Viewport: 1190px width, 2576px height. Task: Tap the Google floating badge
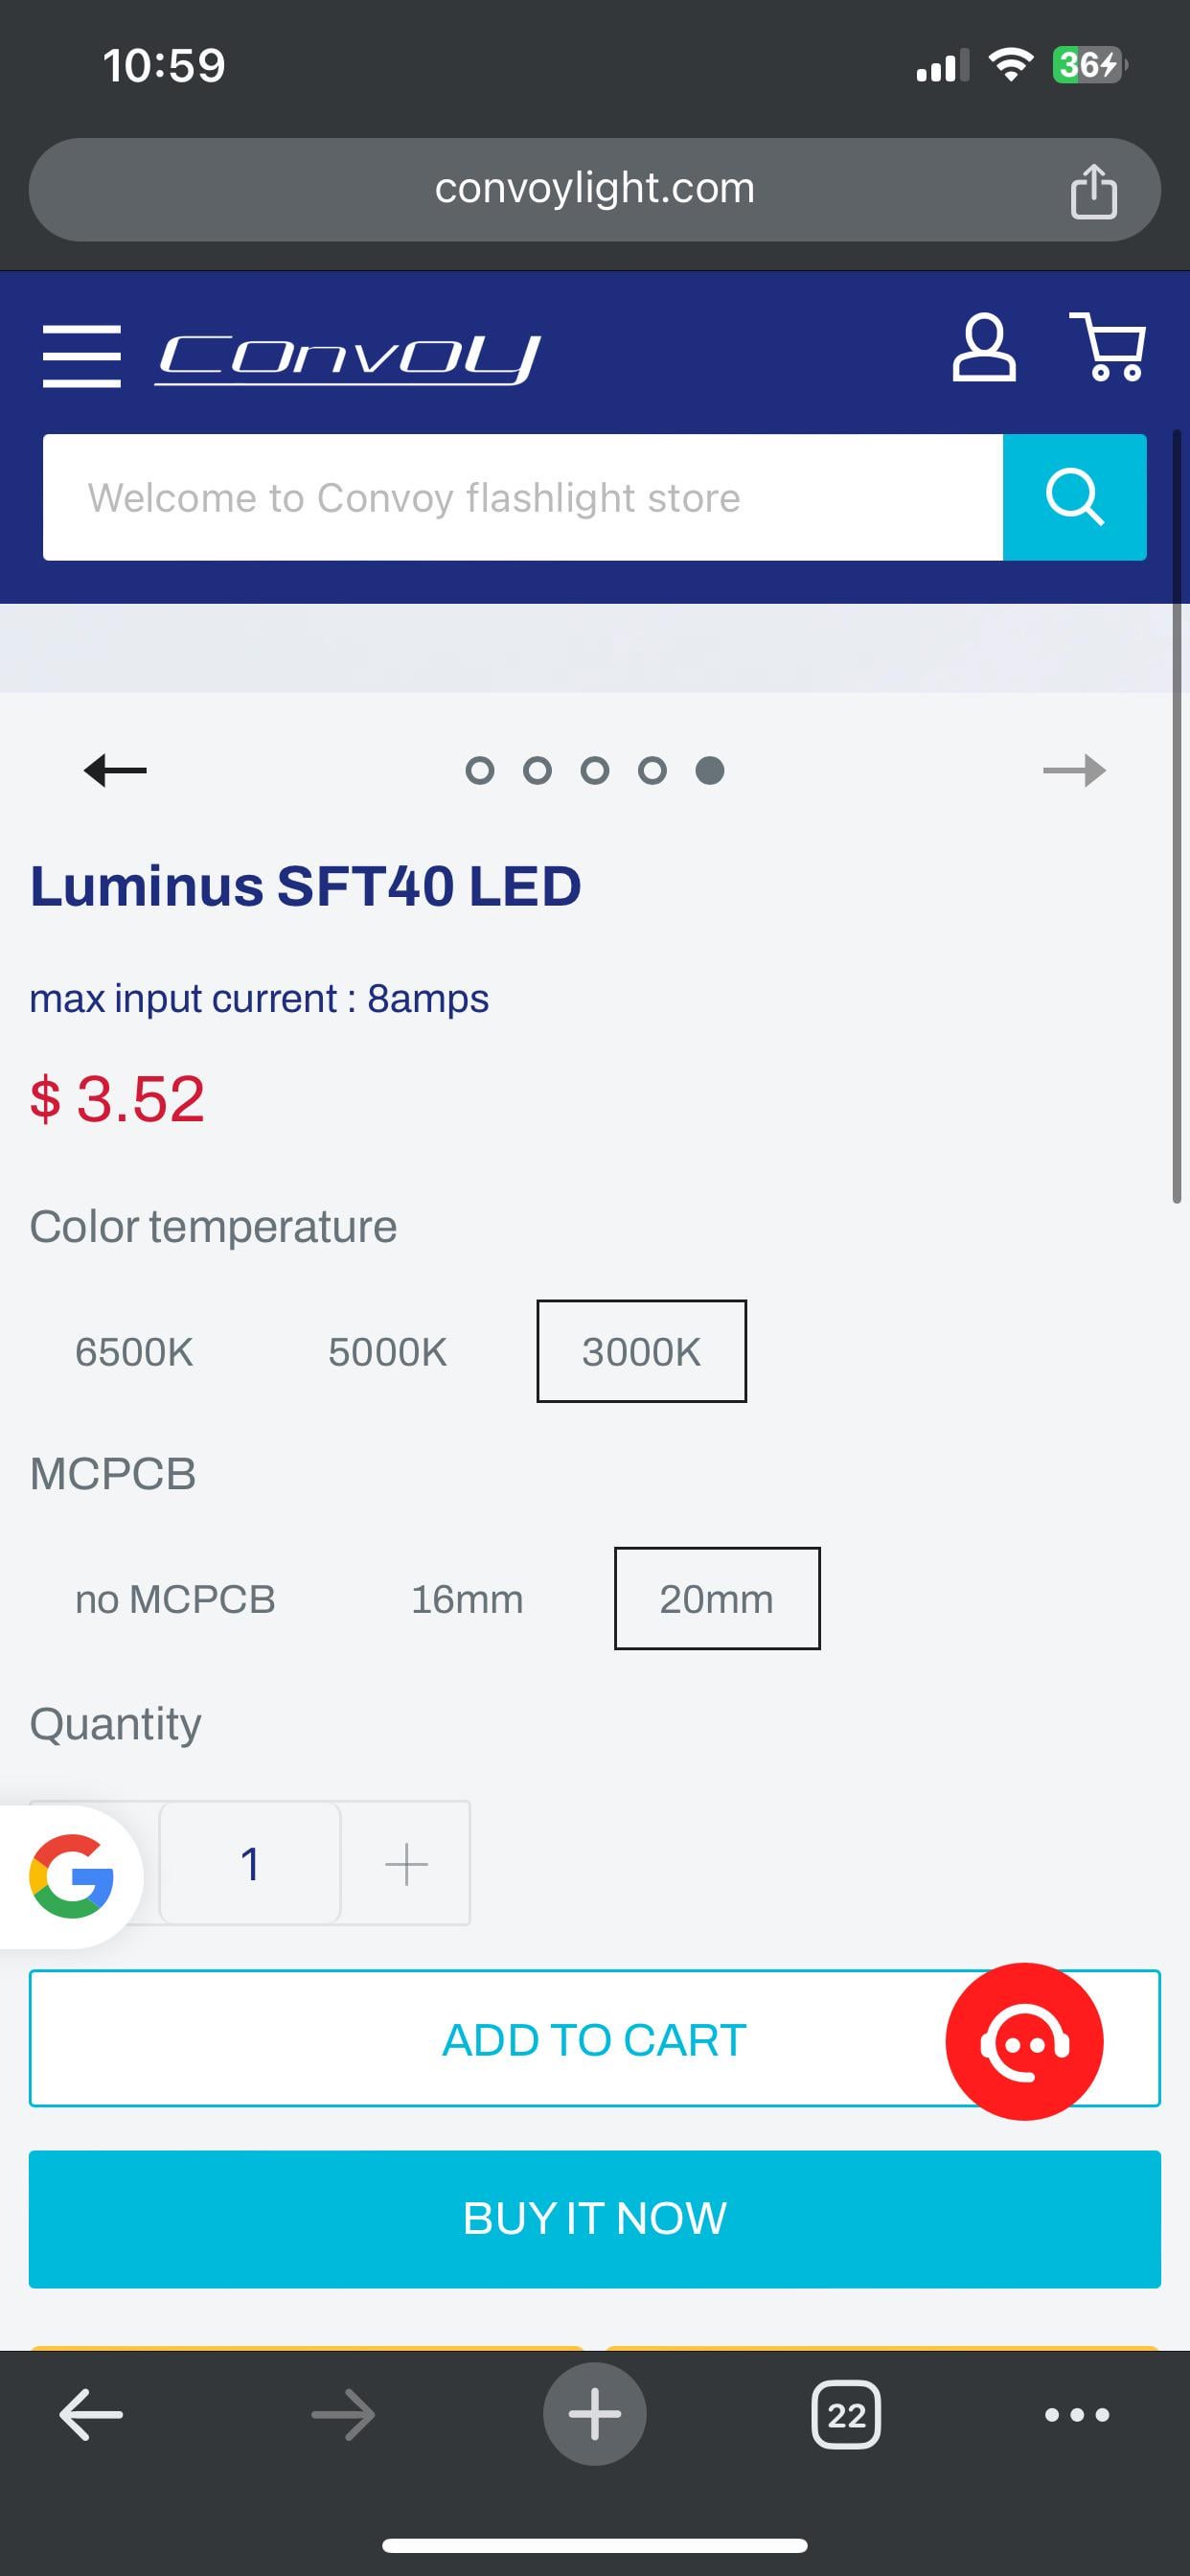[x=70, y=1876]
